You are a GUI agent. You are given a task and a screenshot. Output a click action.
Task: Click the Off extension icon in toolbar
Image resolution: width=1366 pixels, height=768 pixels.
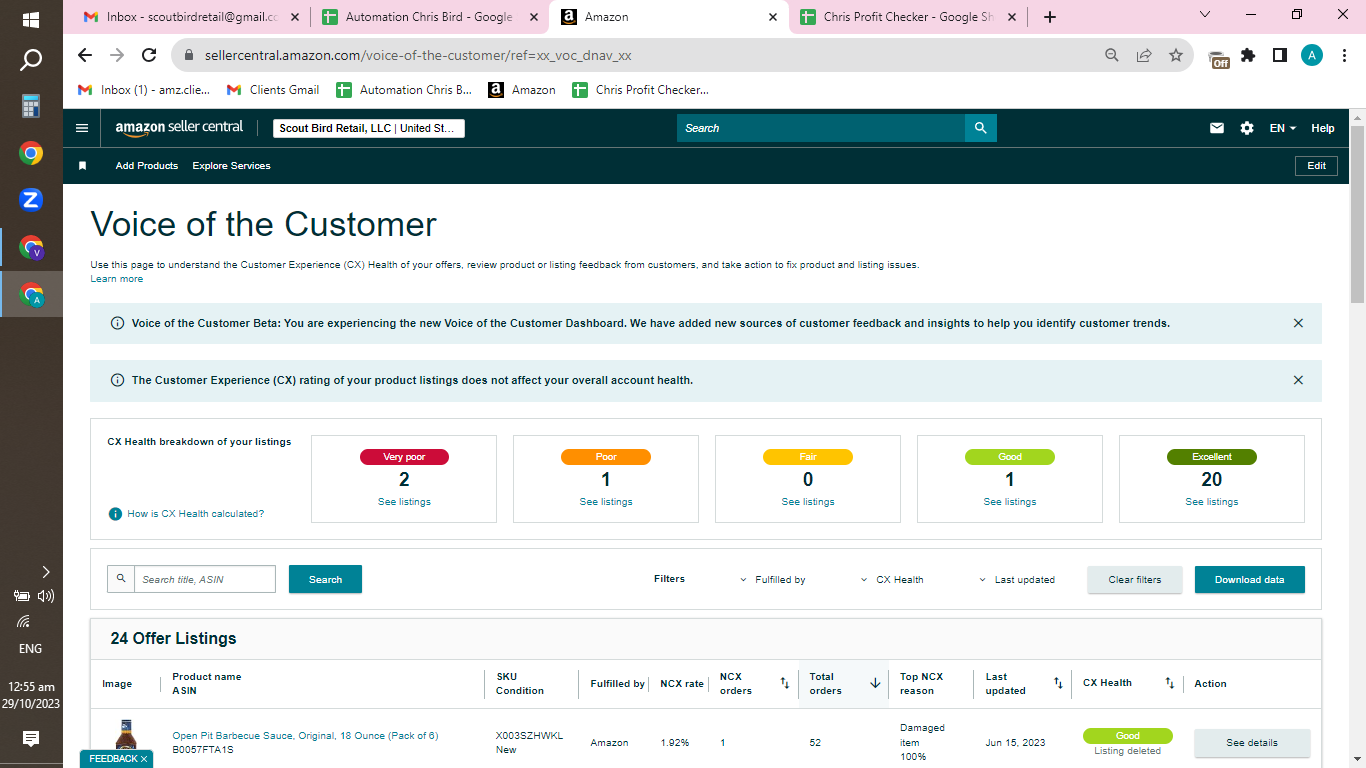tap(1219, 58)
